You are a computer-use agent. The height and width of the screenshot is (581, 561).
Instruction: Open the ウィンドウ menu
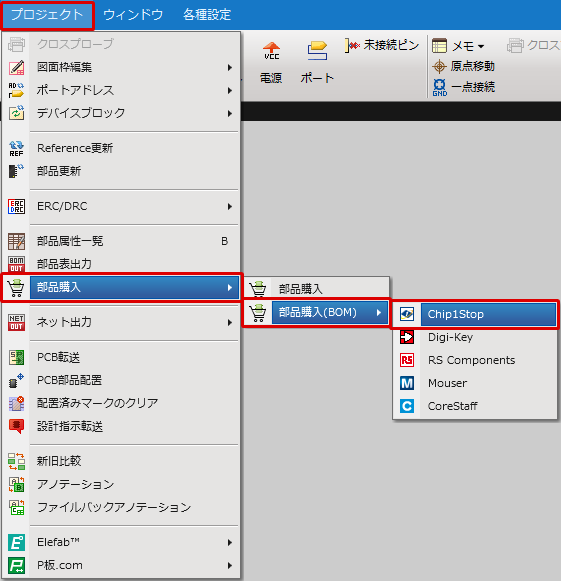133,15
